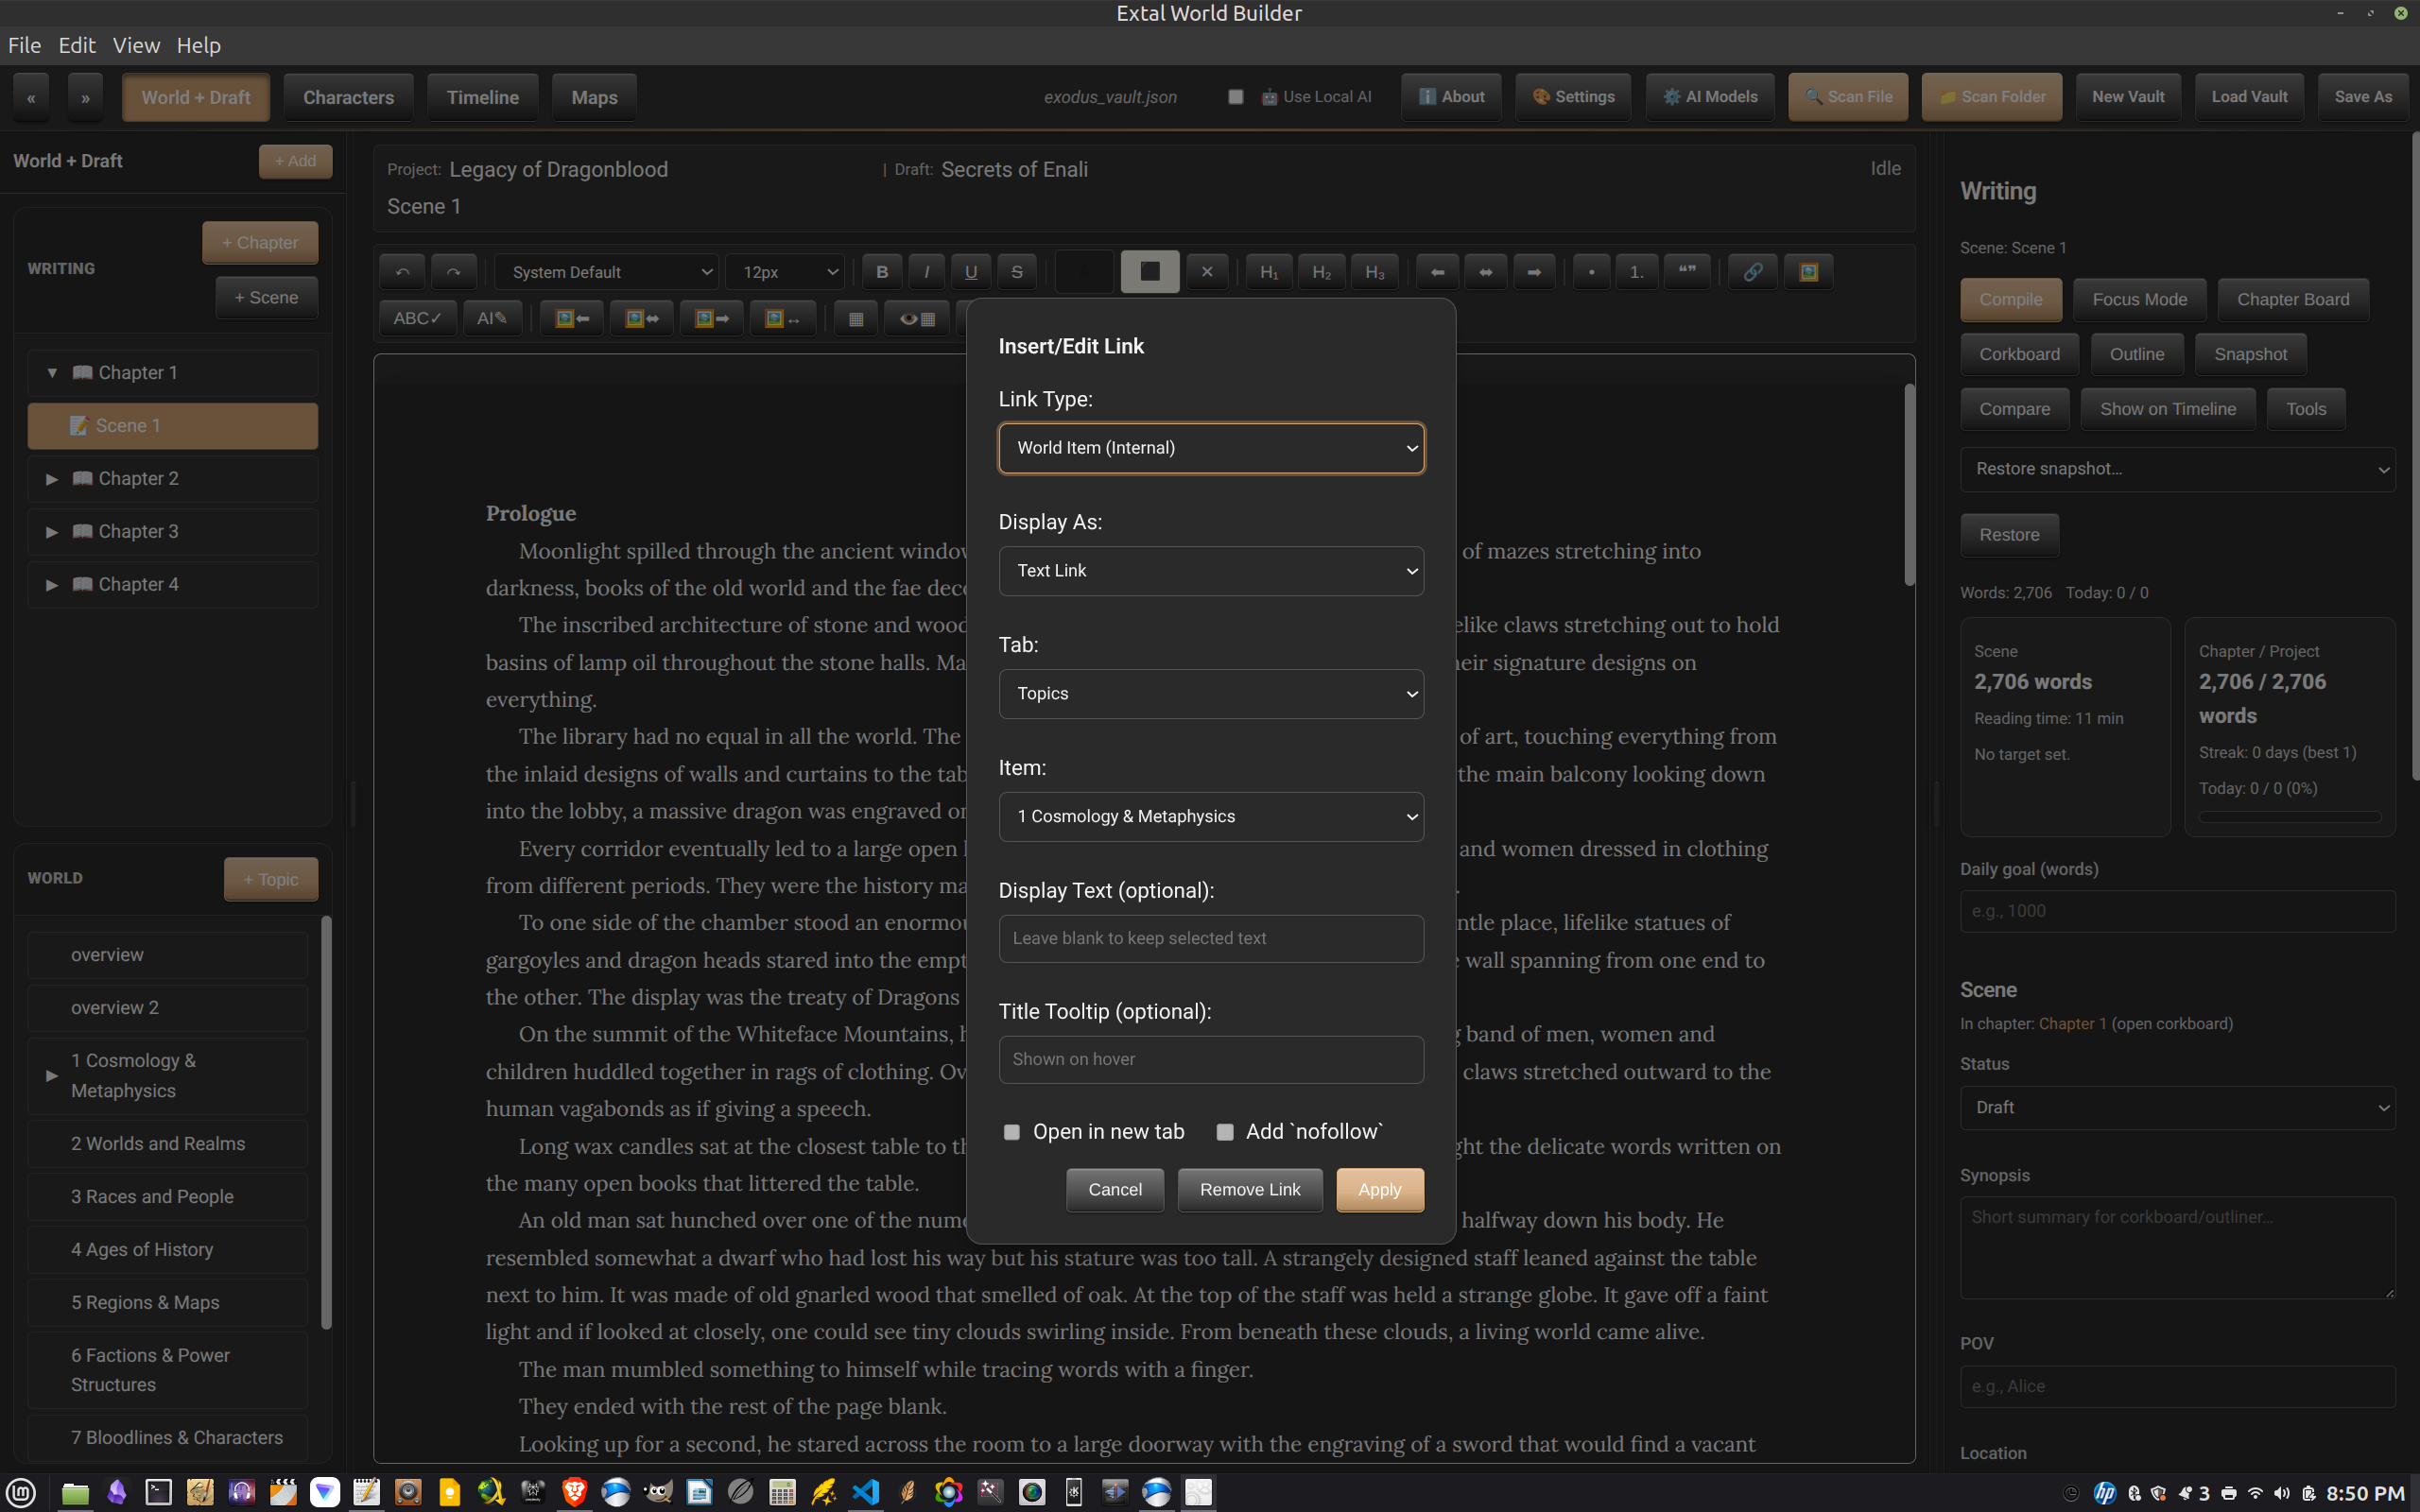Check the Add nofollow checkbox
This screenshot has width=2420, height=1512.
[1224, 1132]
